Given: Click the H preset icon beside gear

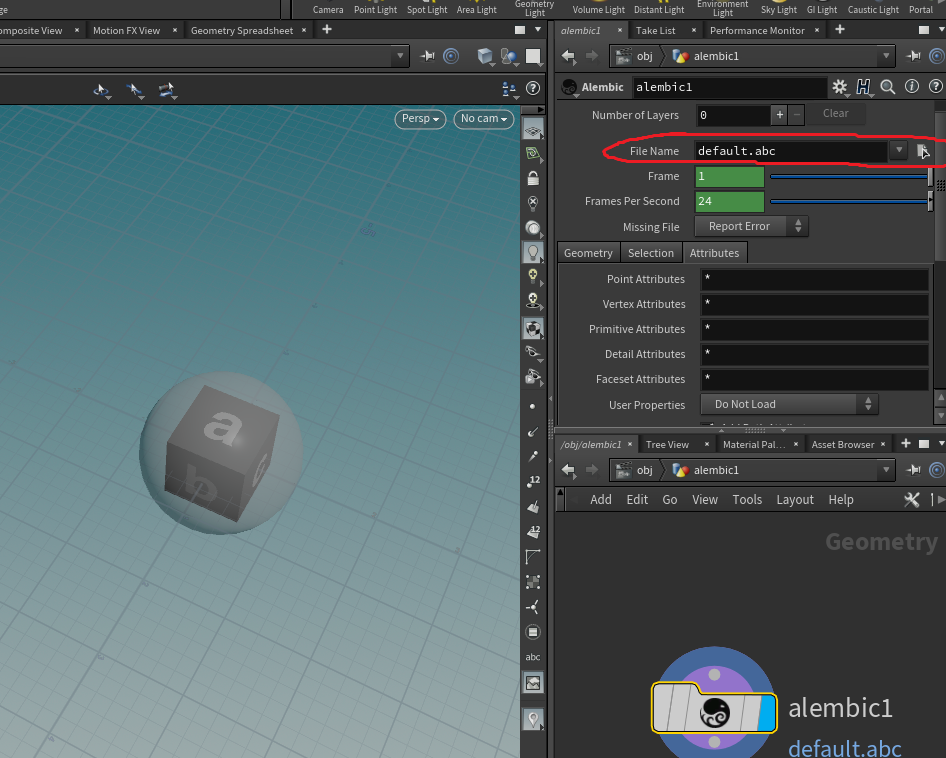Looking at the screenshot, I should click(x=863, y=88).
